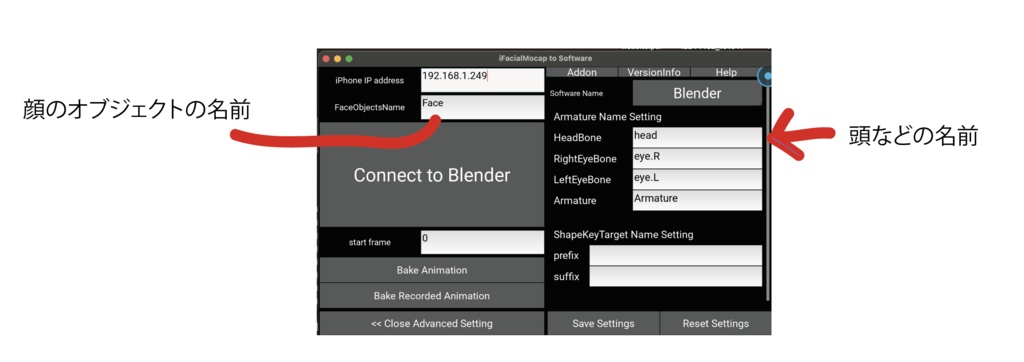This screenshot has height=362, width=1024.
Task: Click Close Advanced Setting button
Action: tap(432, 323)
